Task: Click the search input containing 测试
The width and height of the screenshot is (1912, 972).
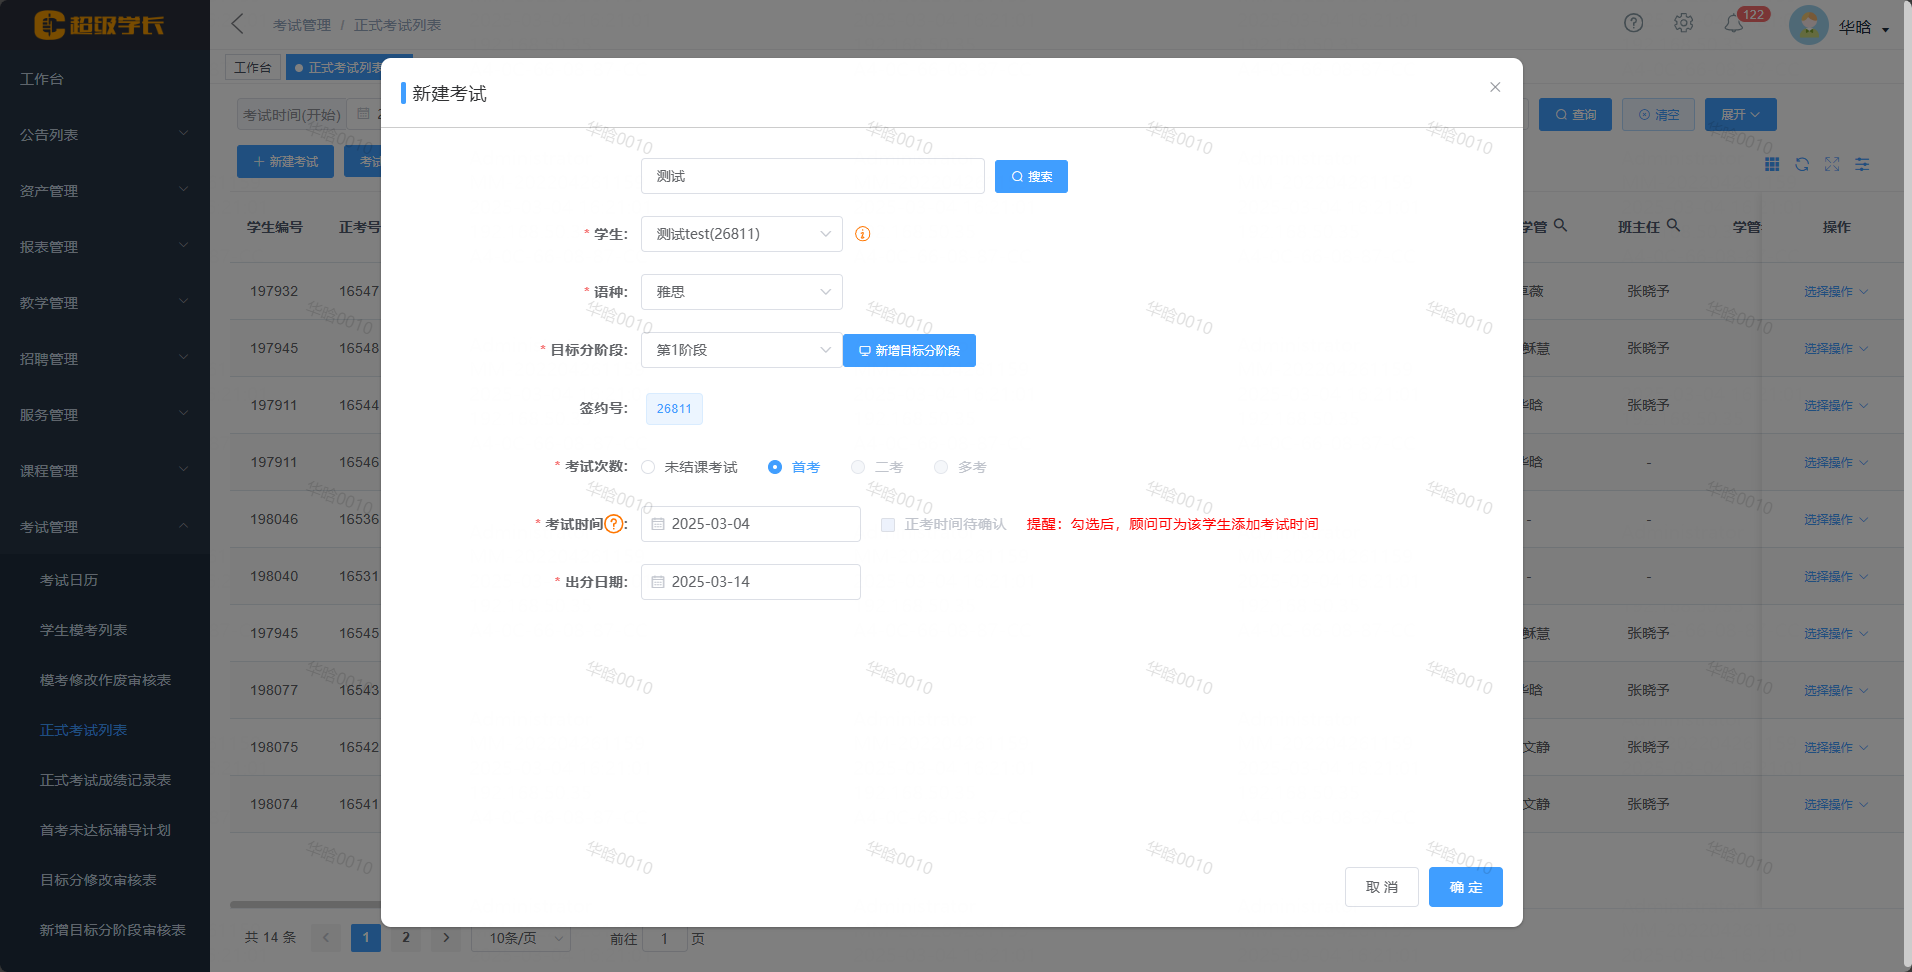Action: click(812, 176)
